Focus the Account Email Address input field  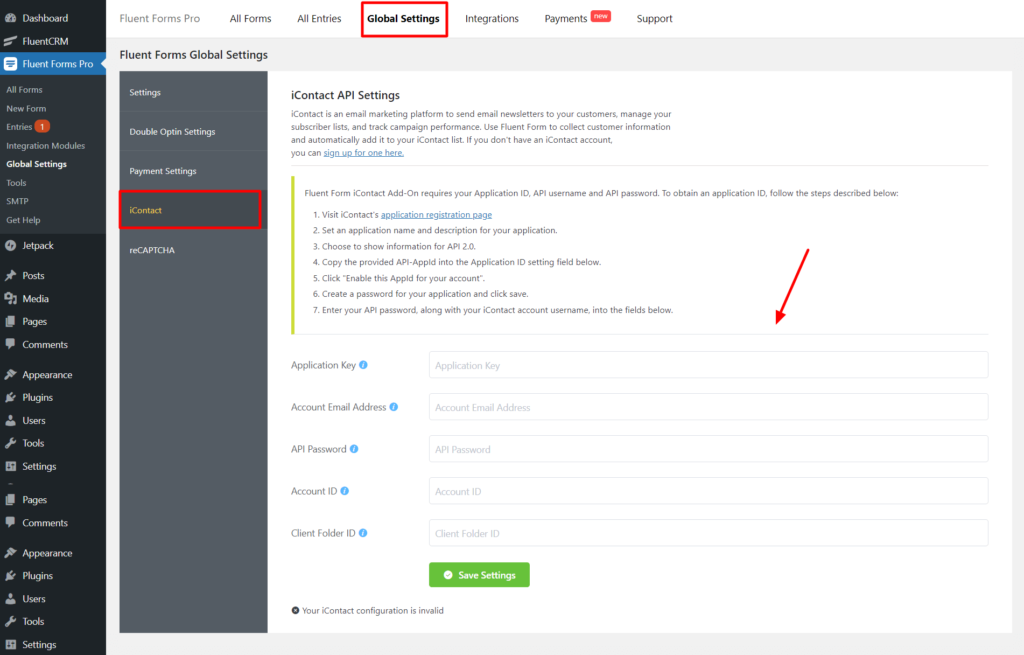click(x=709, y=407)
